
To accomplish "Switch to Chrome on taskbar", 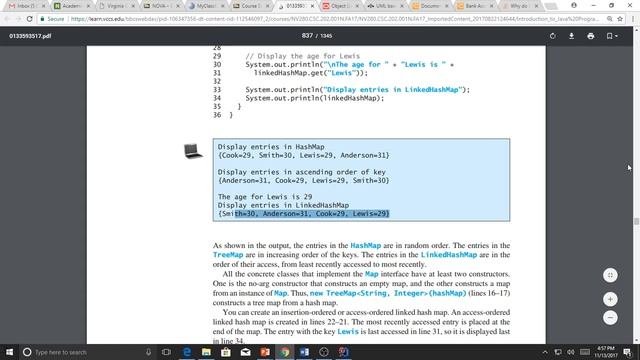I will (284, 352).
